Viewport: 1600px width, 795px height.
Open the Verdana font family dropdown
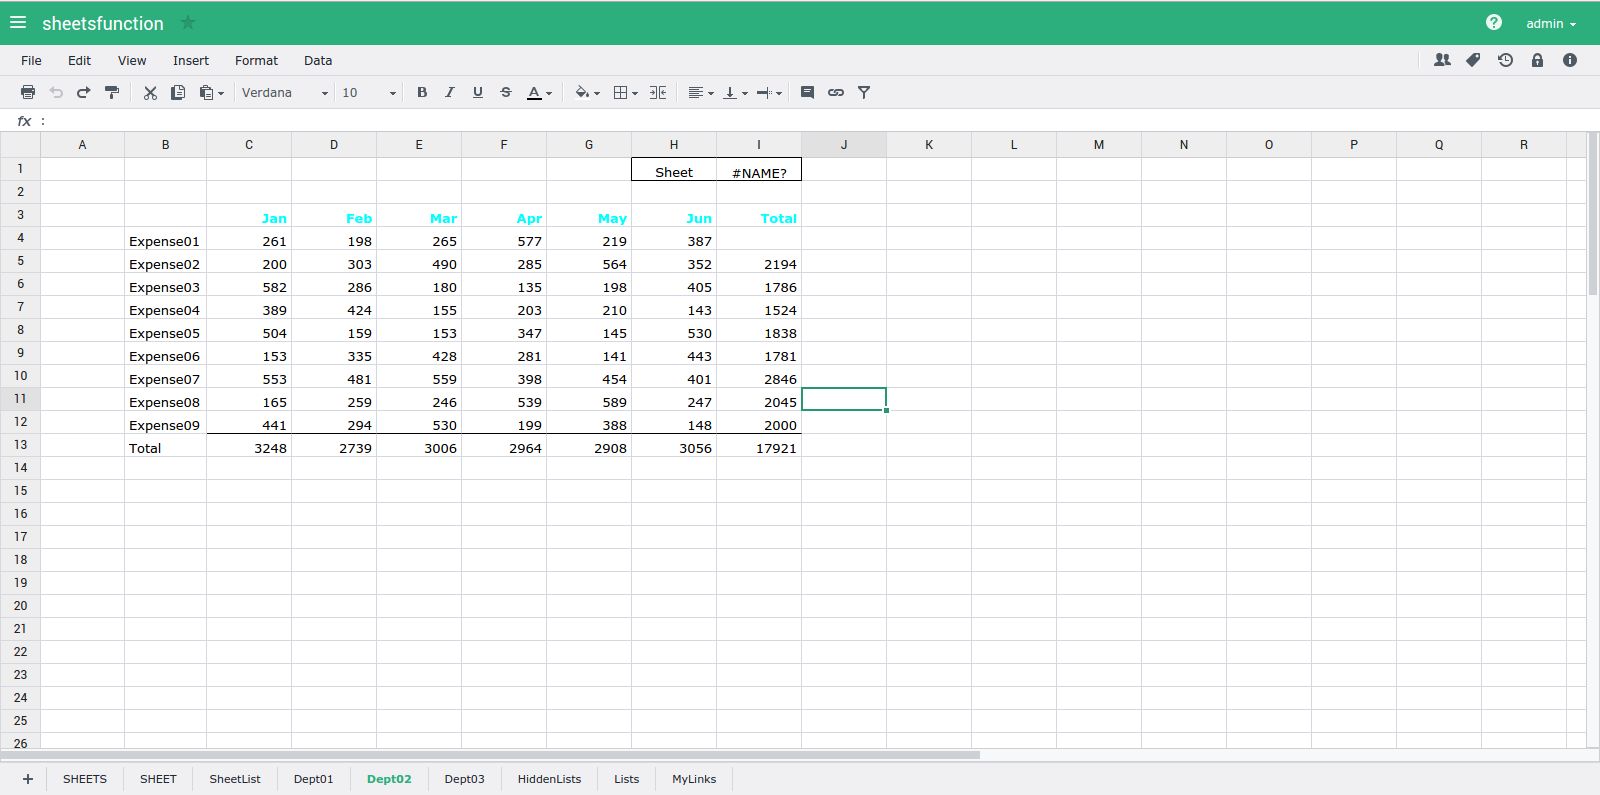click(x=285, y=92)
